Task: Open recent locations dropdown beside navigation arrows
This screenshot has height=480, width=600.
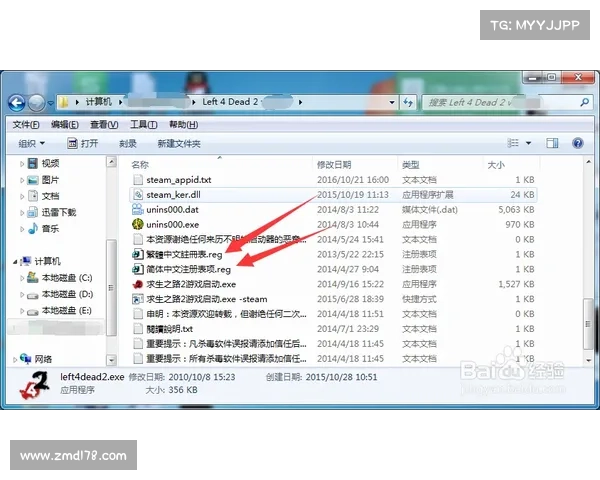Action: coord(51,103)
